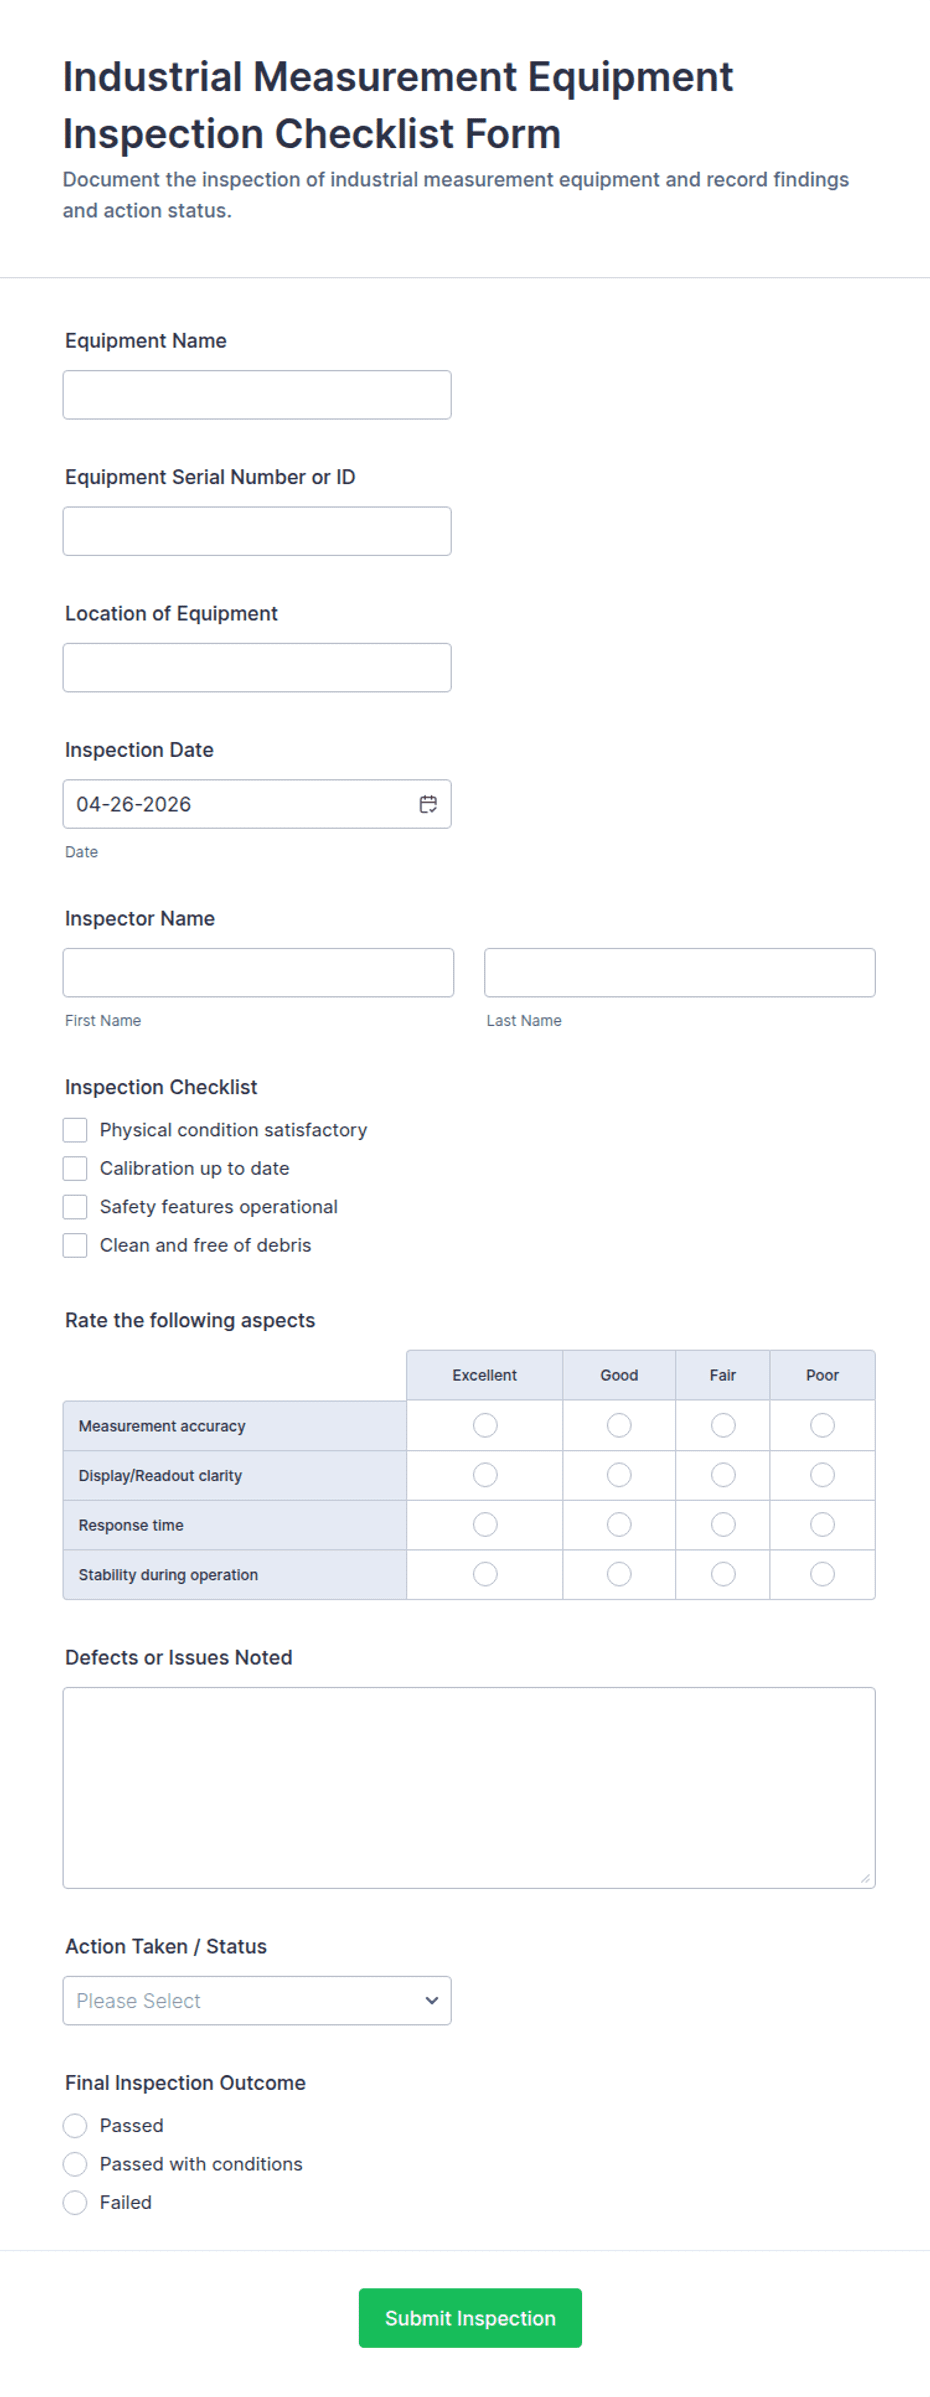Open the Action Taken / Status dropdown

tap(256, 2000)
